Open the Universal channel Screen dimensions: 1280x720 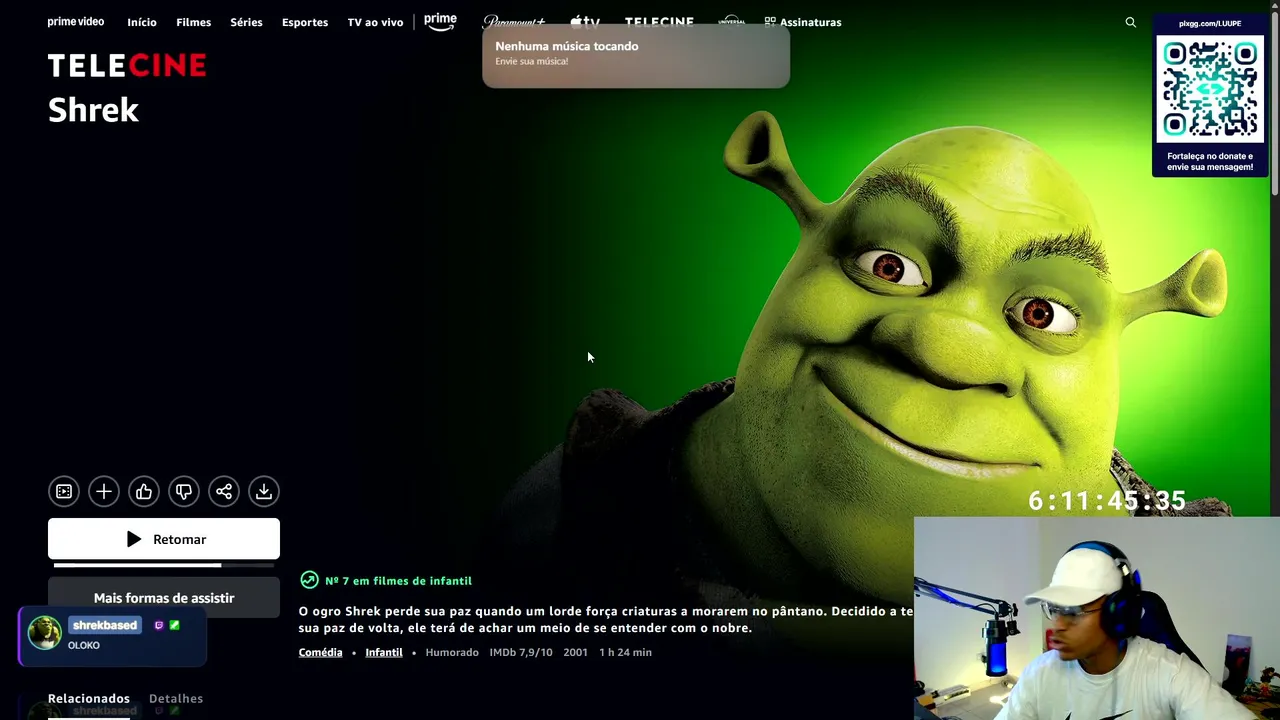click(732, 21)
